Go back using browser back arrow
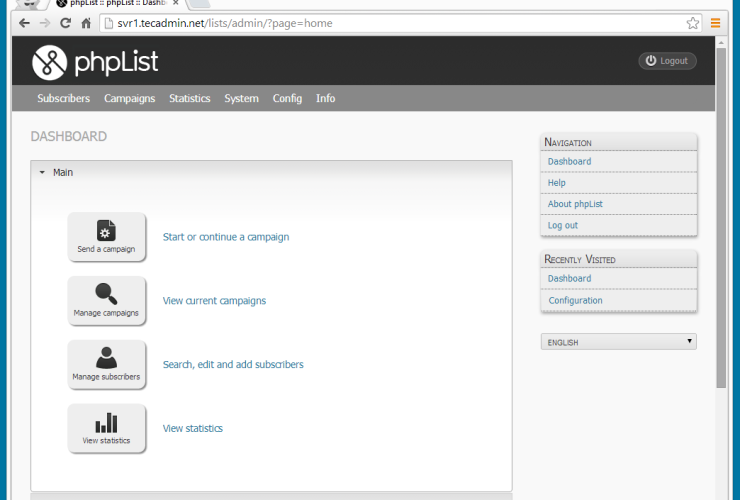740x500 pixels. [24, 23]
